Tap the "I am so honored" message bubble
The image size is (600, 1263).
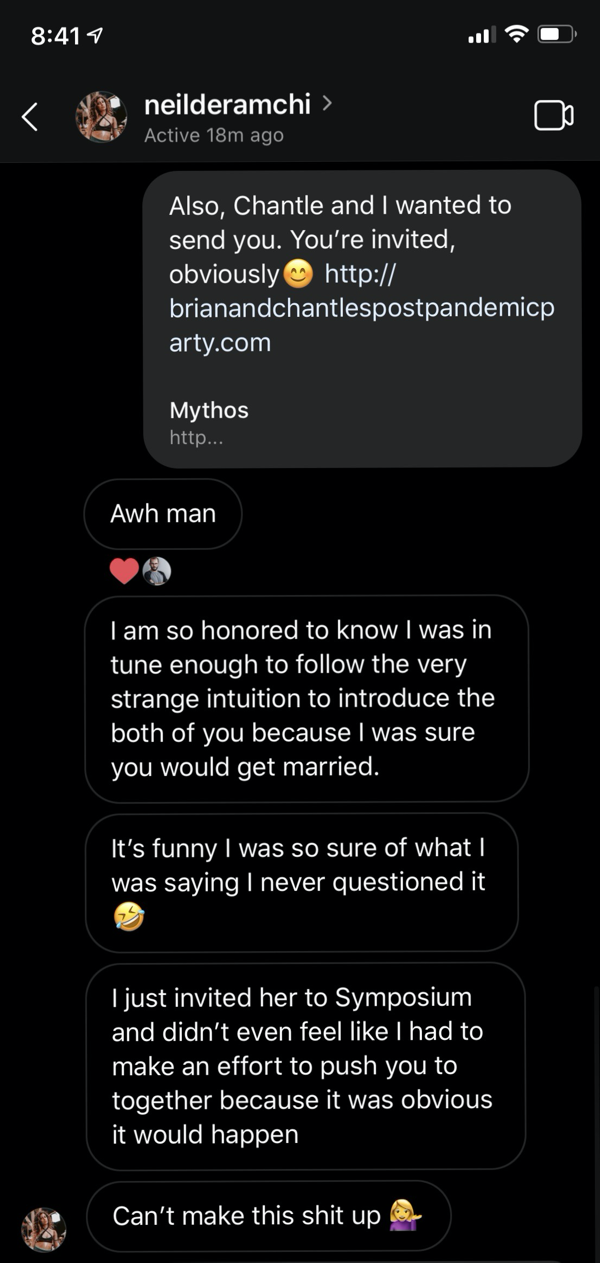[x=306, y=698]
